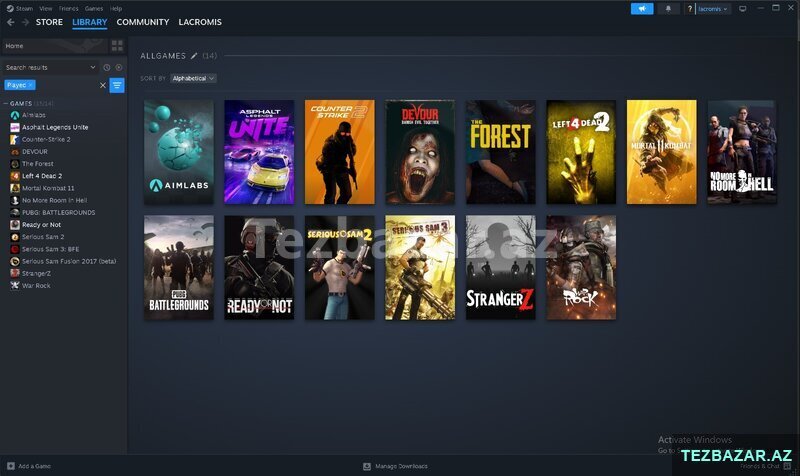Click the help question mark icon
Screen dimensions: 800x476
pos(690,9)
